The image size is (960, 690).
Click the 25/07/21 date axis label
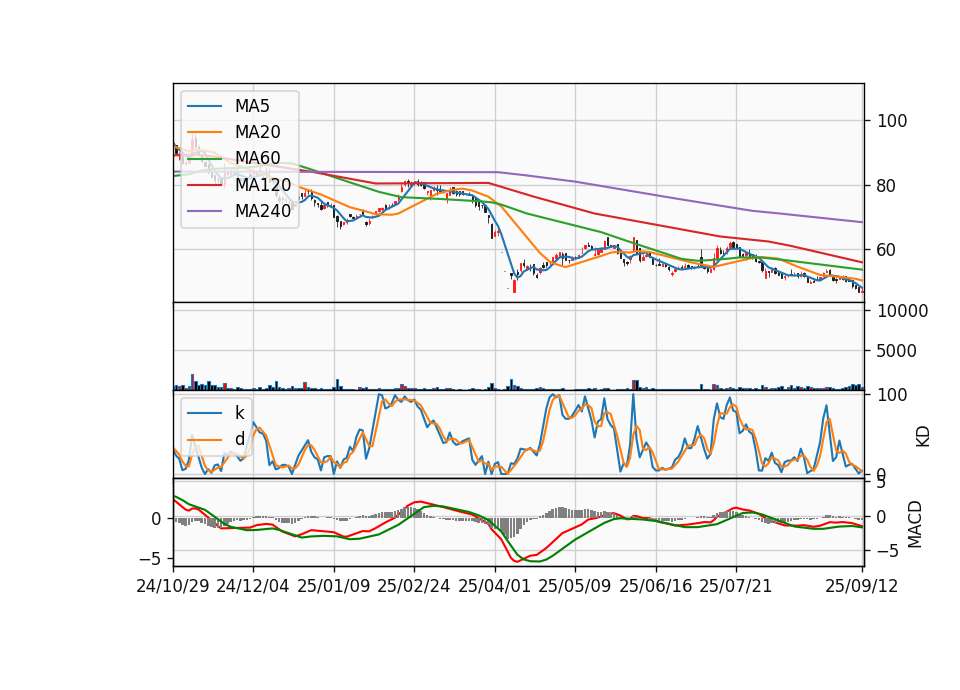[x=736, y=586]
